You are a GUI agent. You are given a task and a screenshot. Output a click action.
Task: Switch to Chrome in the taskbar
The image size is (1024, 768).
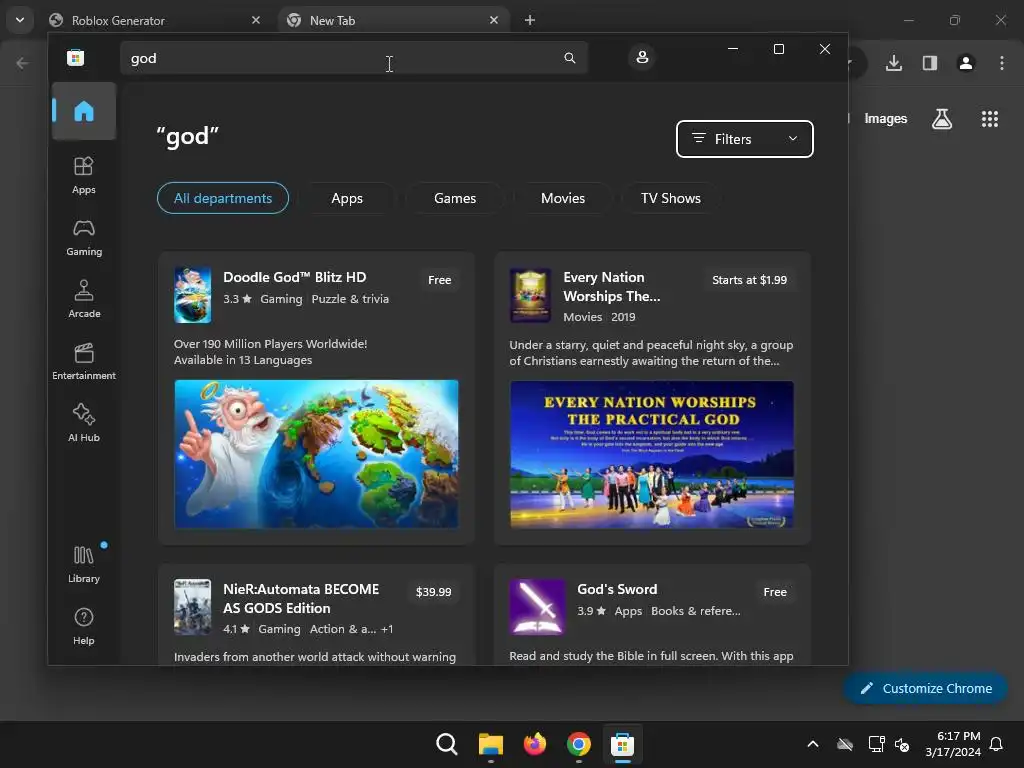click(x=579, y=744)
